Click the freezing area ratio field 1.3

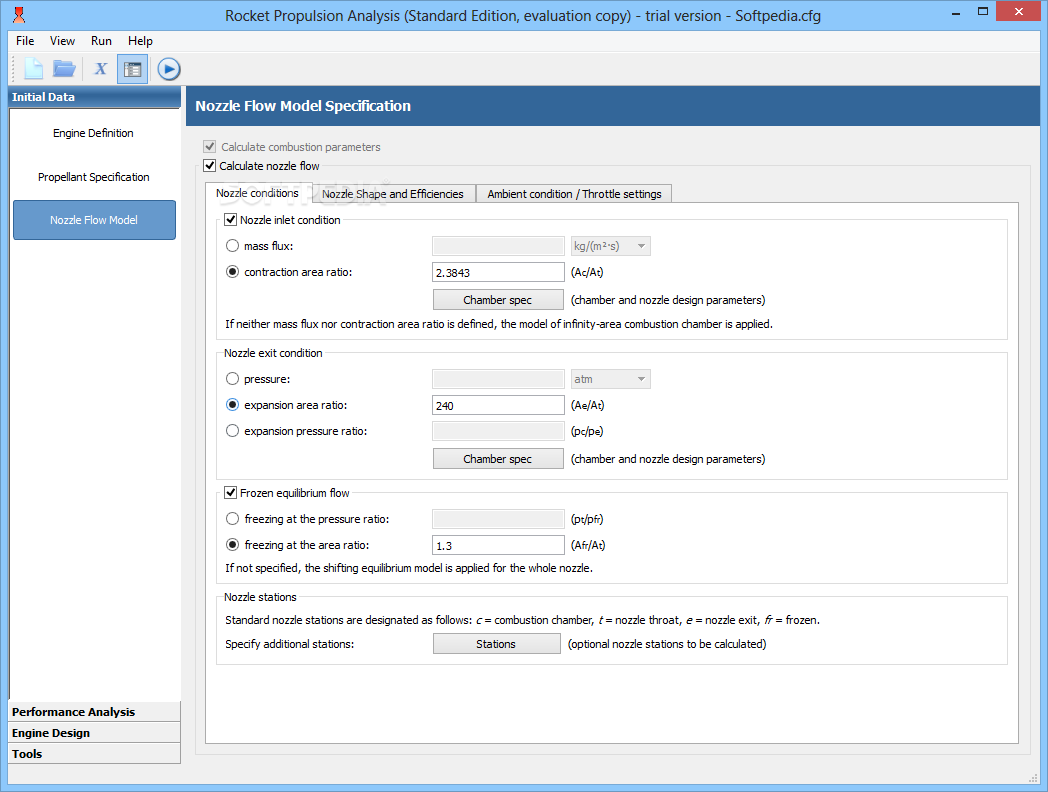click(498, 545)
